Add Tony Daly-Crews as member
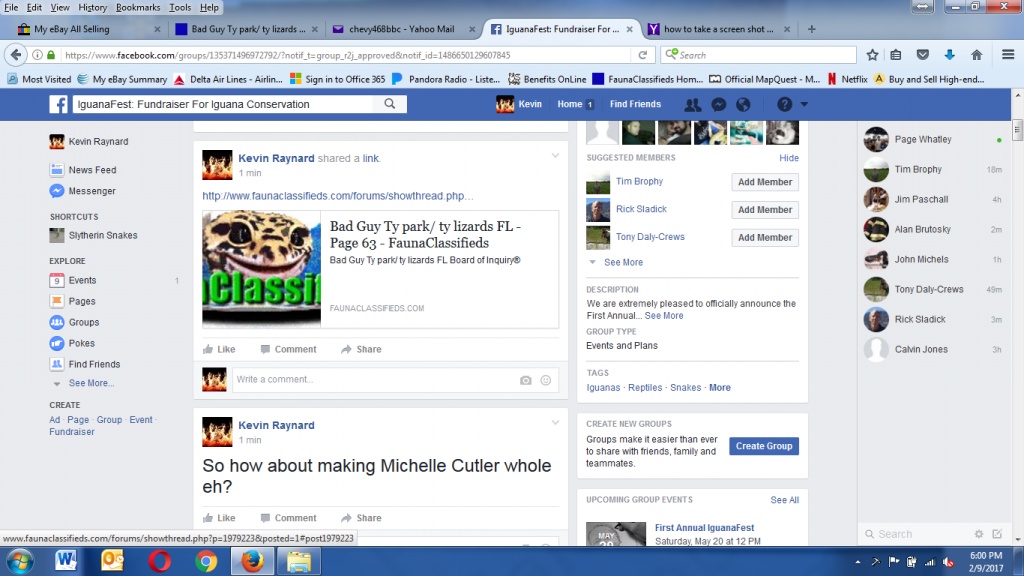Viewport: 1024px width, 576px height. (x=765, y=238)
